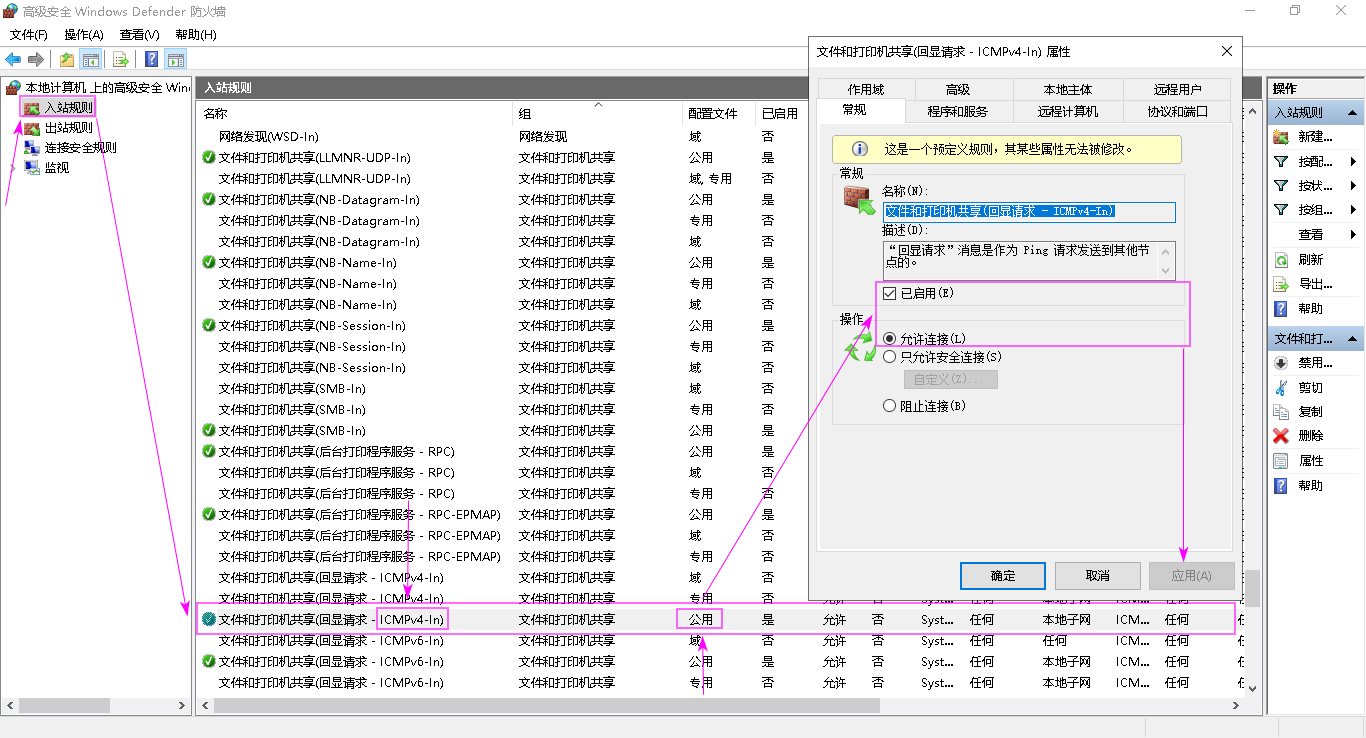Open the 操作(A) menu
The image size is (1366, 738).
pos(84,34)
